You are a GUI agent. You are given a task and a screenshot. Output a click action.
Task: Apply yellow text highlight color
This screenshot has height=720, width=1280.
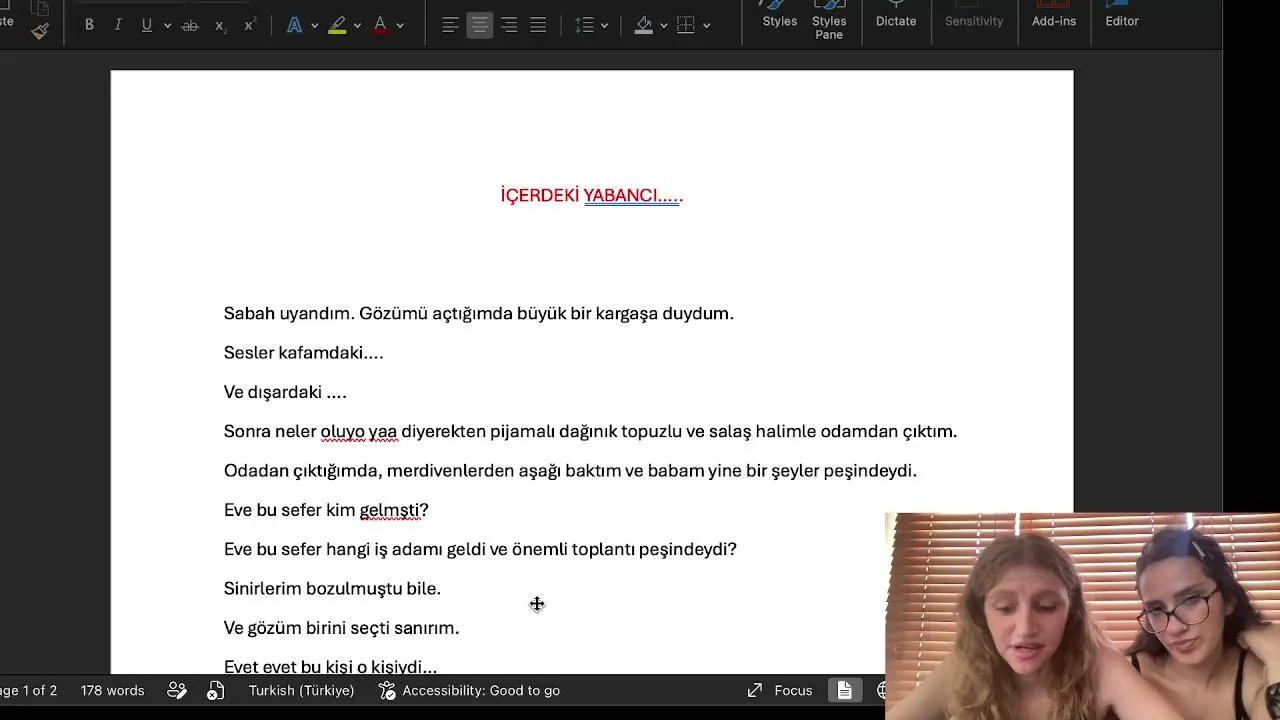tap(338, 25)
